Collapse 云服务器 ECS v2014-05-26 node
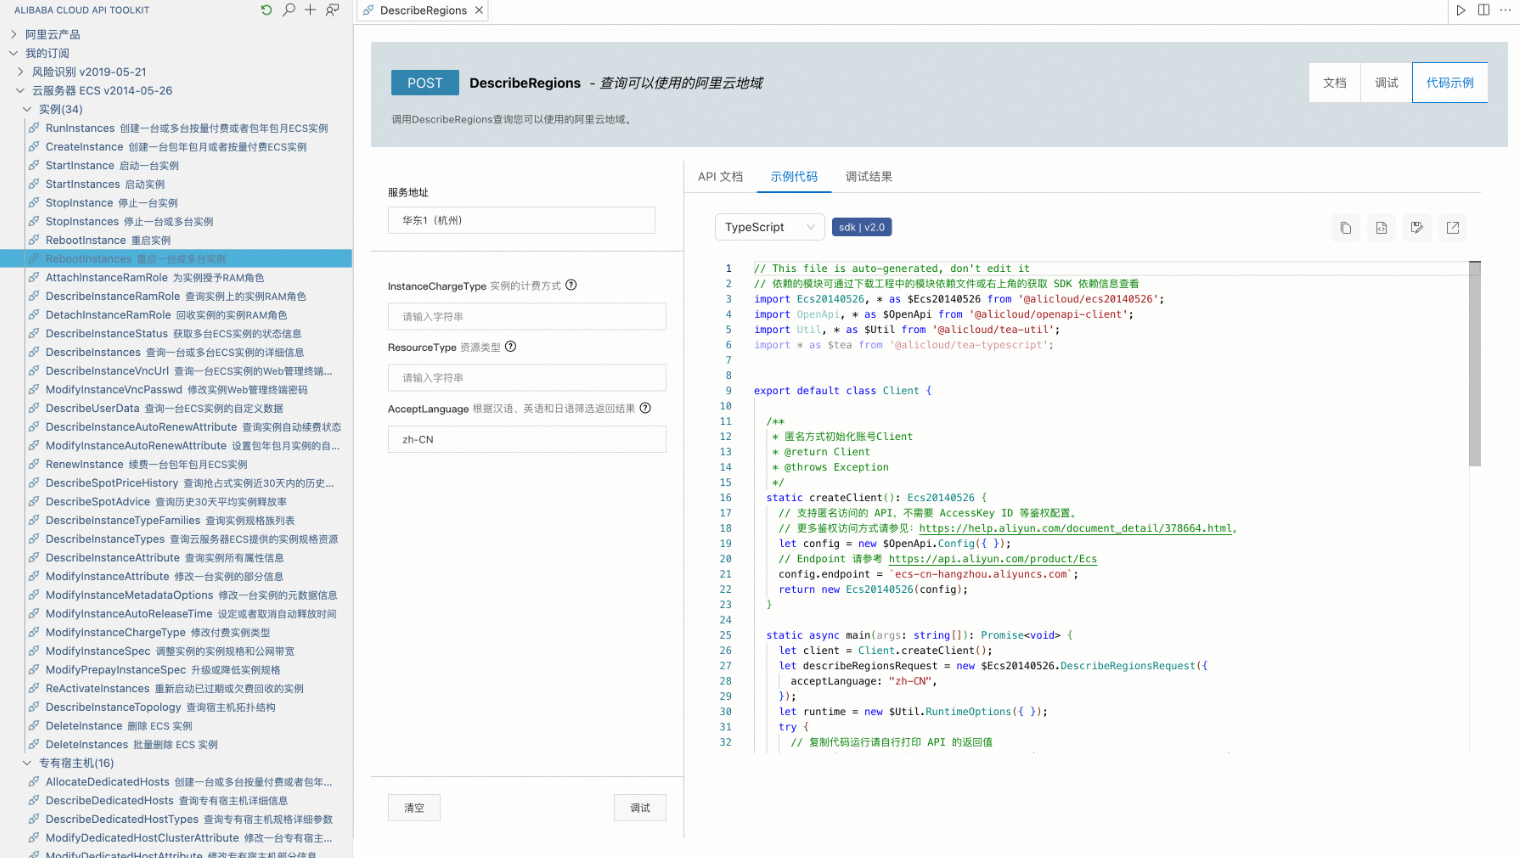The width and height of the screenshot is (1520, 858). (x=21, y=91)
